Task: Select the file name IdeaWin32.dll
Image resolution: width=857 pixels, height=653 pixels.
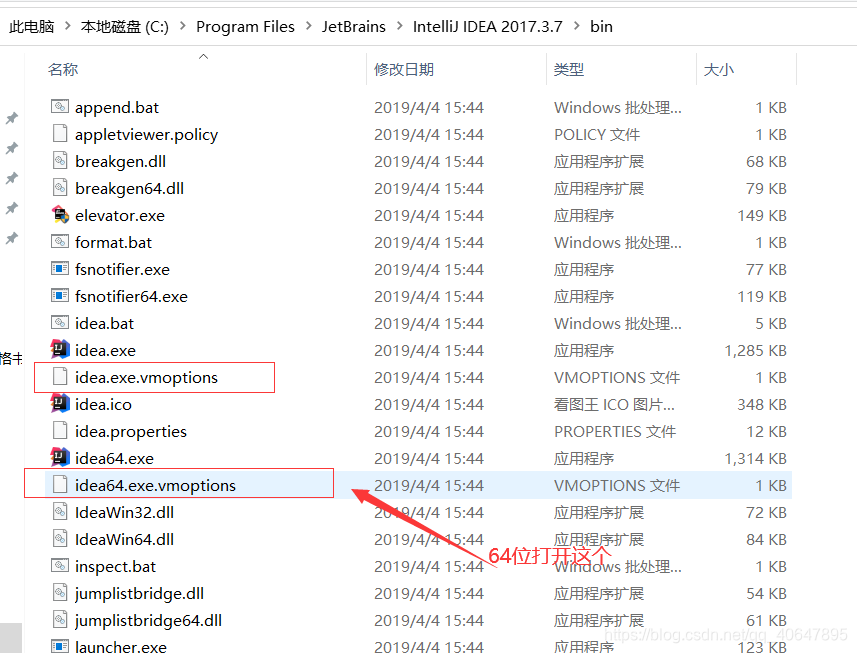Action: pyautogui.click(x=124, y=512)
